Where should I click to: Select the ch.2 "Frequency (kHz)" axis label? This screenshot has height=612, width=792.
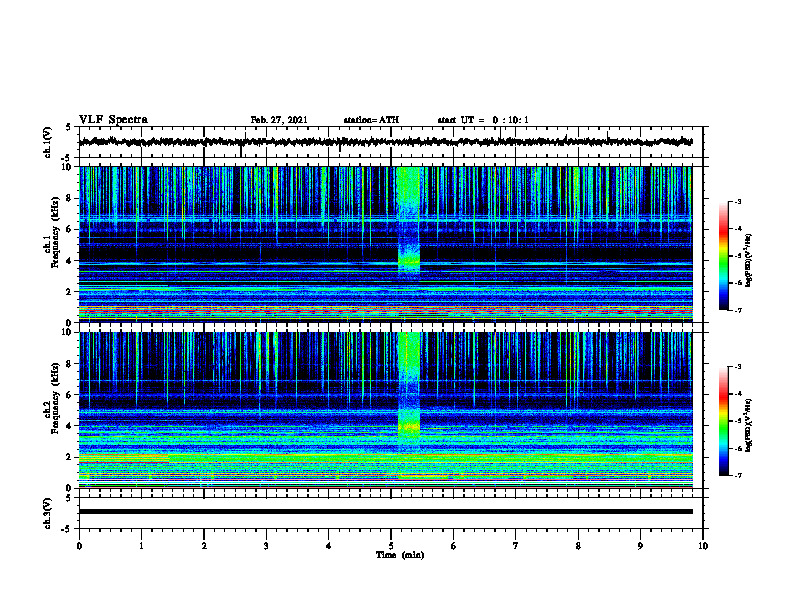point(55,398)
